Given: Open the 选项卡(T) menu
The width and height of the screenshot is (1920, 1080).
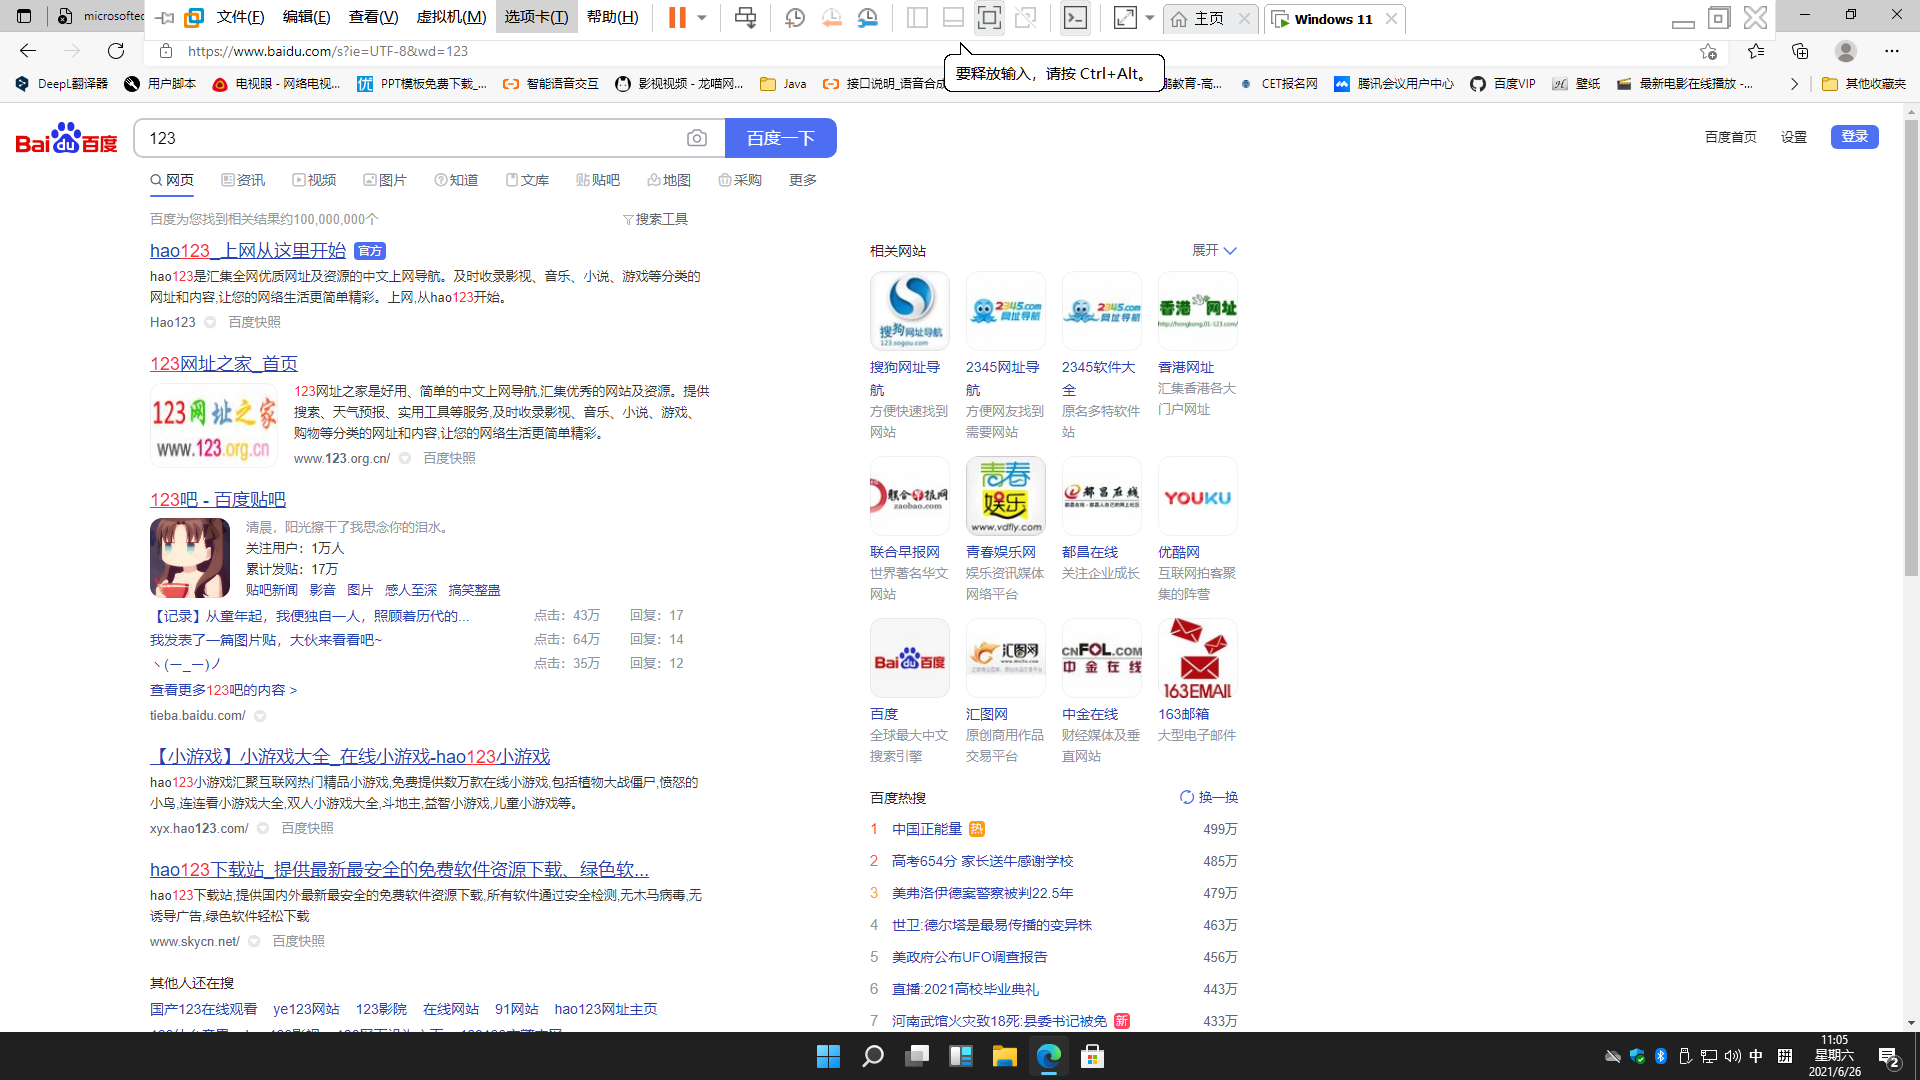Looking at the screenshot, I should (x=536, y=18).
